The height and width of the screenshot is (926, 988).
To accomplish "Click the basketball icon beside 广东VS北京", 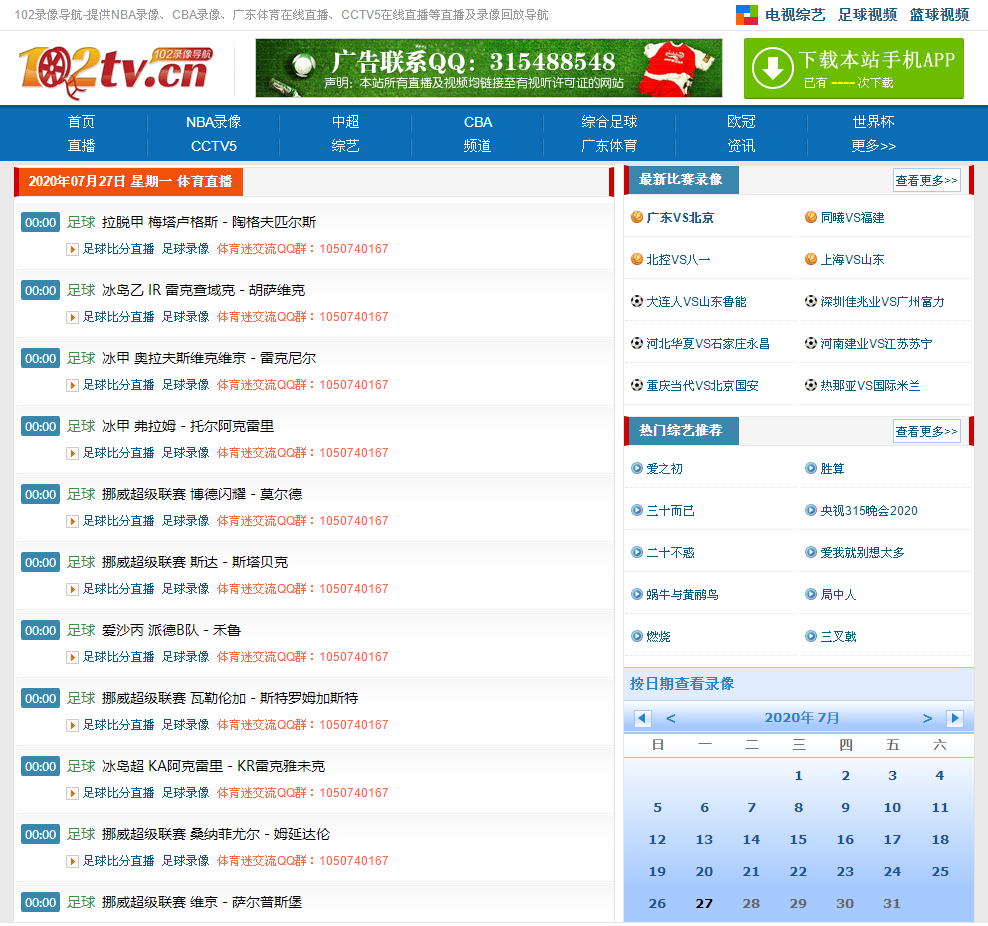I will click(x=637, y=217).
